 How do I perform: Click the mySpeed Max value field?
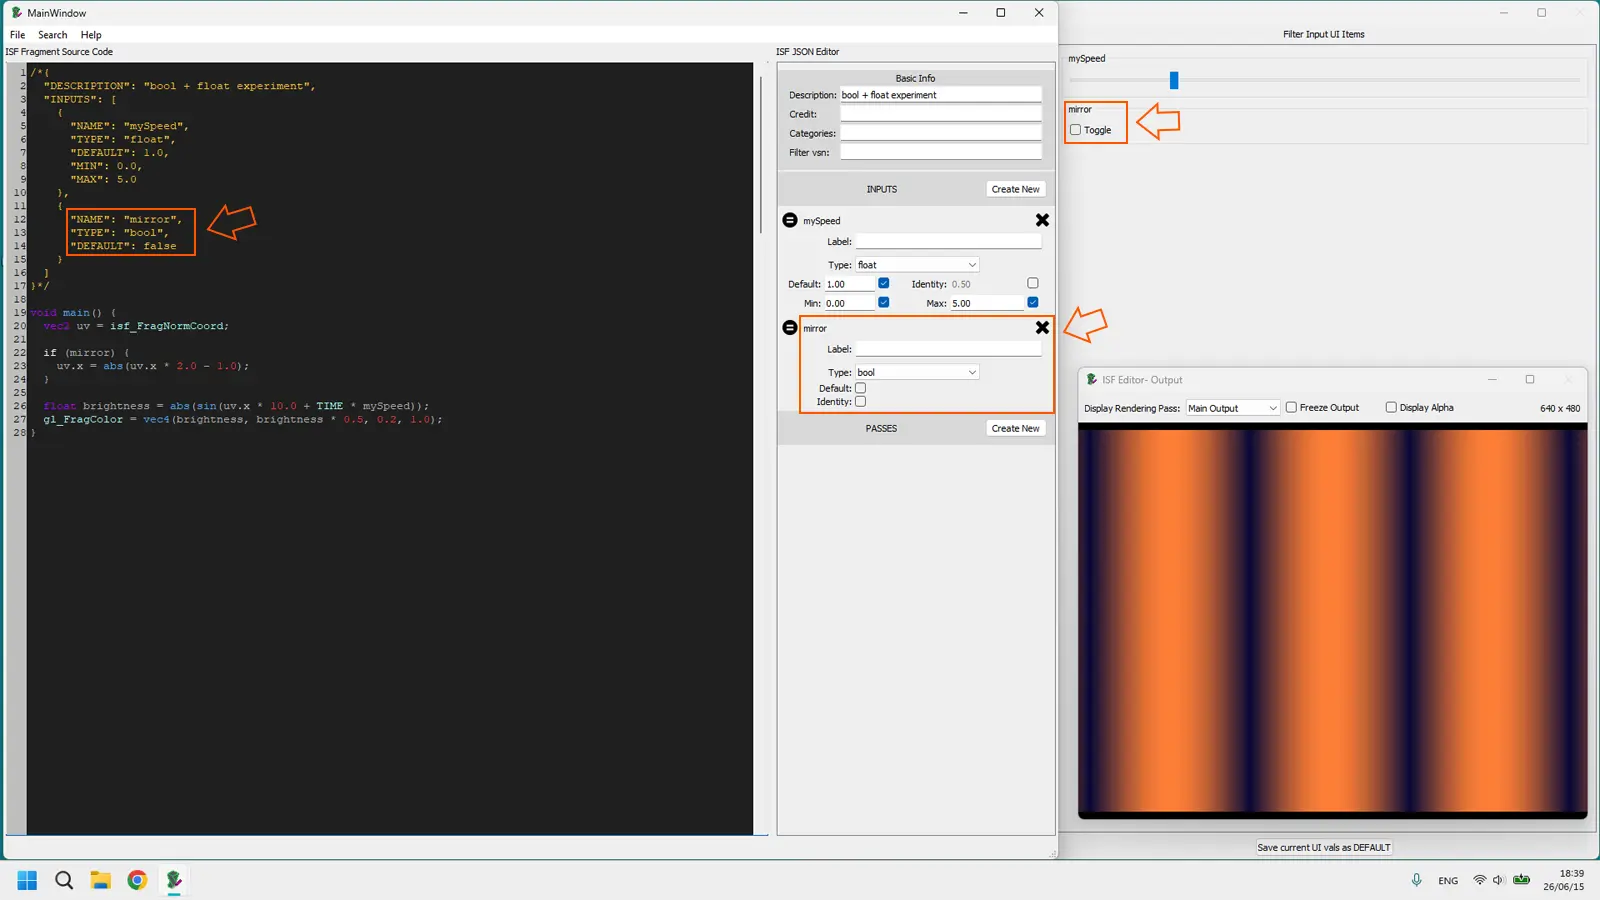[x=986, y=303]
